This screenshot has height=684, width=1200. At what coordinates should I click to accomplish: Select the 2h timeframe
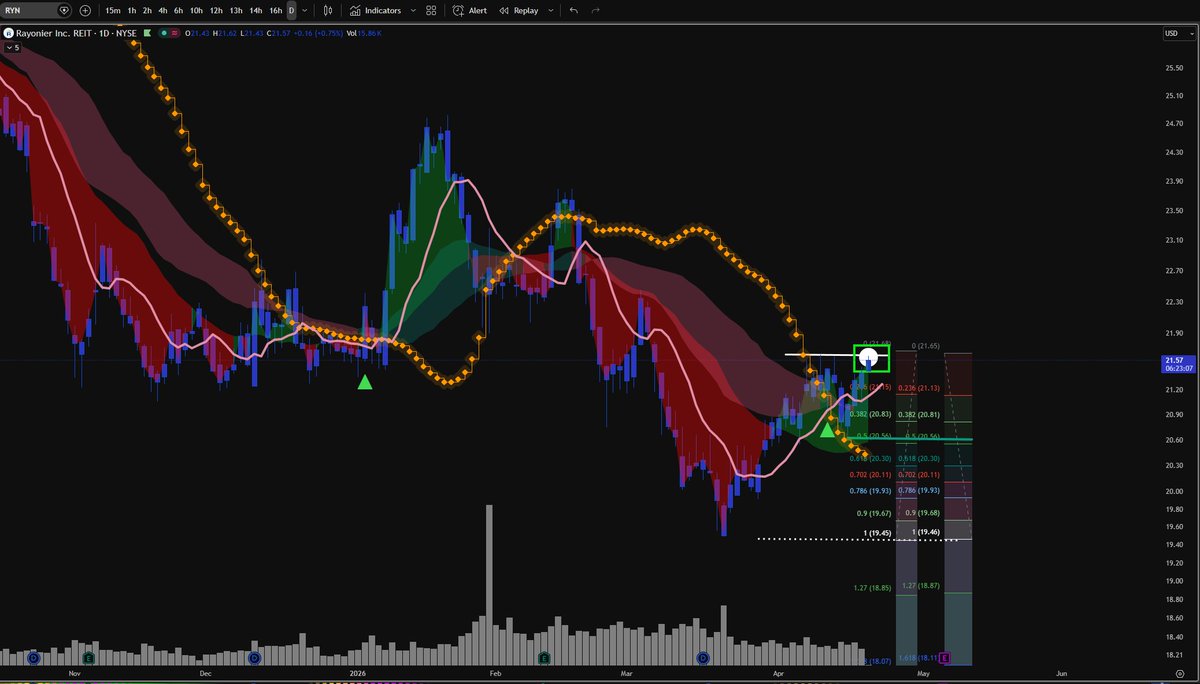pyautogui.click(x=147, y=10)
